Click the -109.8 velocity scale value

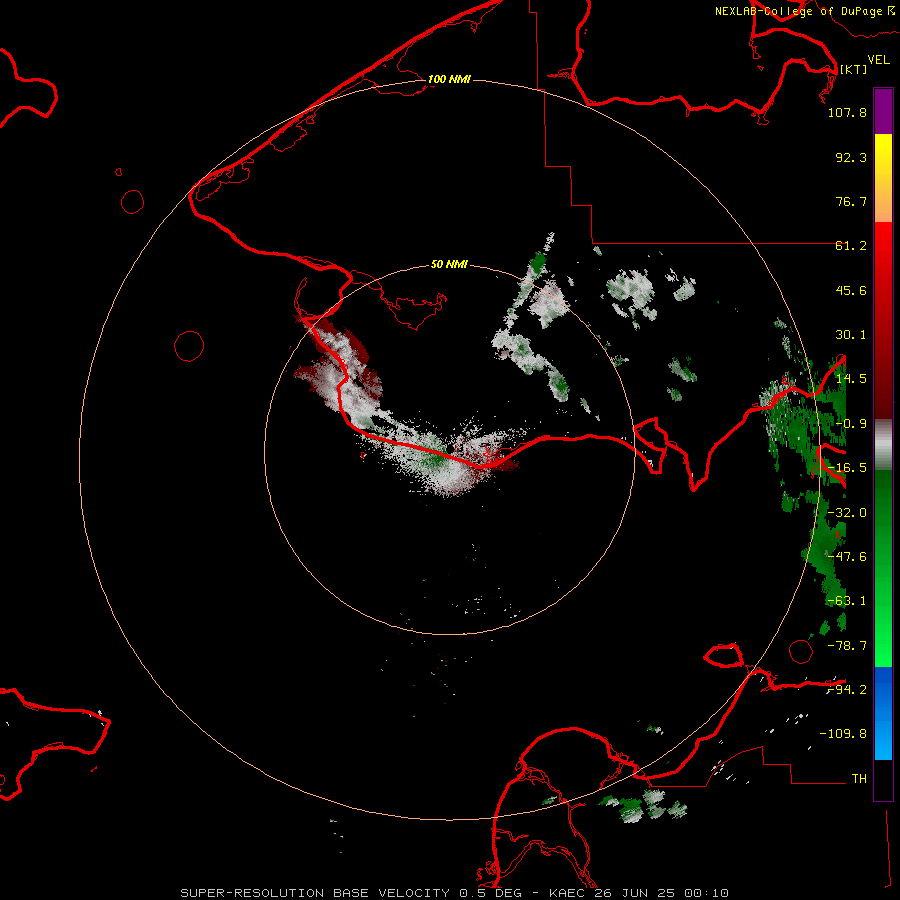pos(843,734)
